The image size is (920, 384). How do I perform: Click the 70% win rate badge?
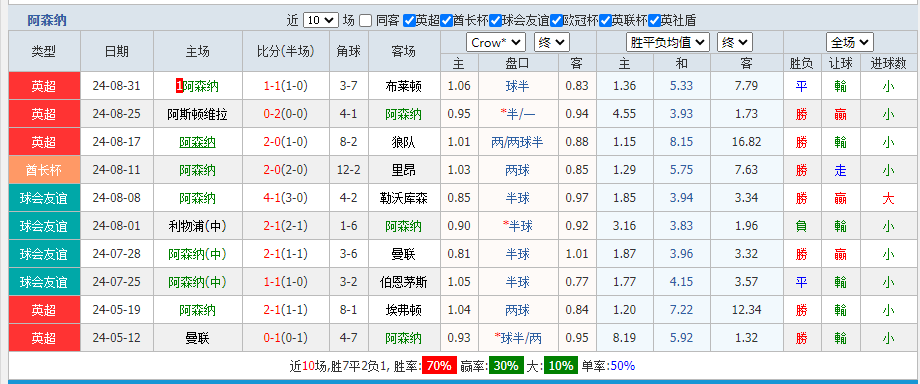pyautogui.click(x=439, y=366)
